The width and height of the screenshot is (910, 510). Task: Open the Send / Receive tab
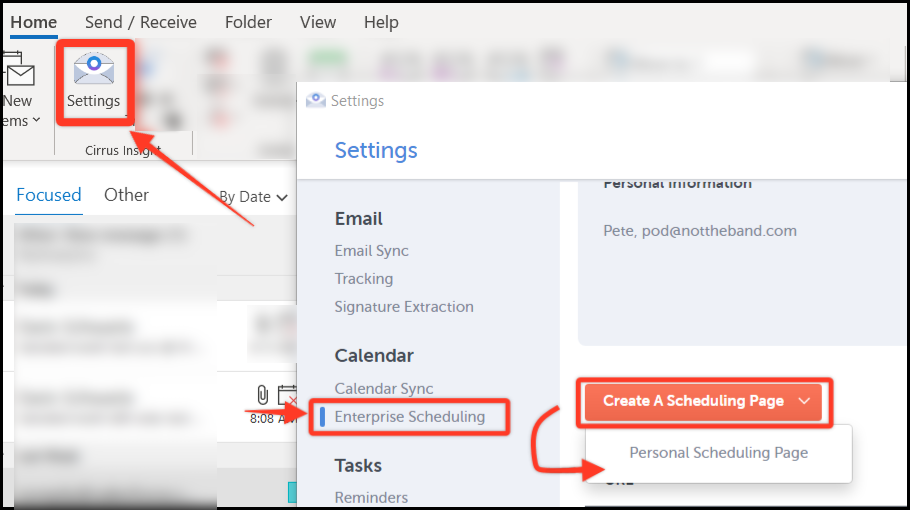point(140,22)
